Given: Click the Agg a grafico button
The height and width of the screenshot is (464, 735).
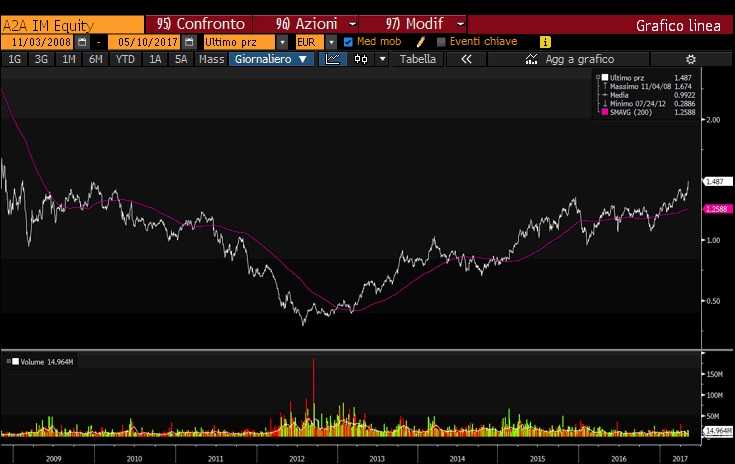Looking at the screenshot, I should point(569,59).
